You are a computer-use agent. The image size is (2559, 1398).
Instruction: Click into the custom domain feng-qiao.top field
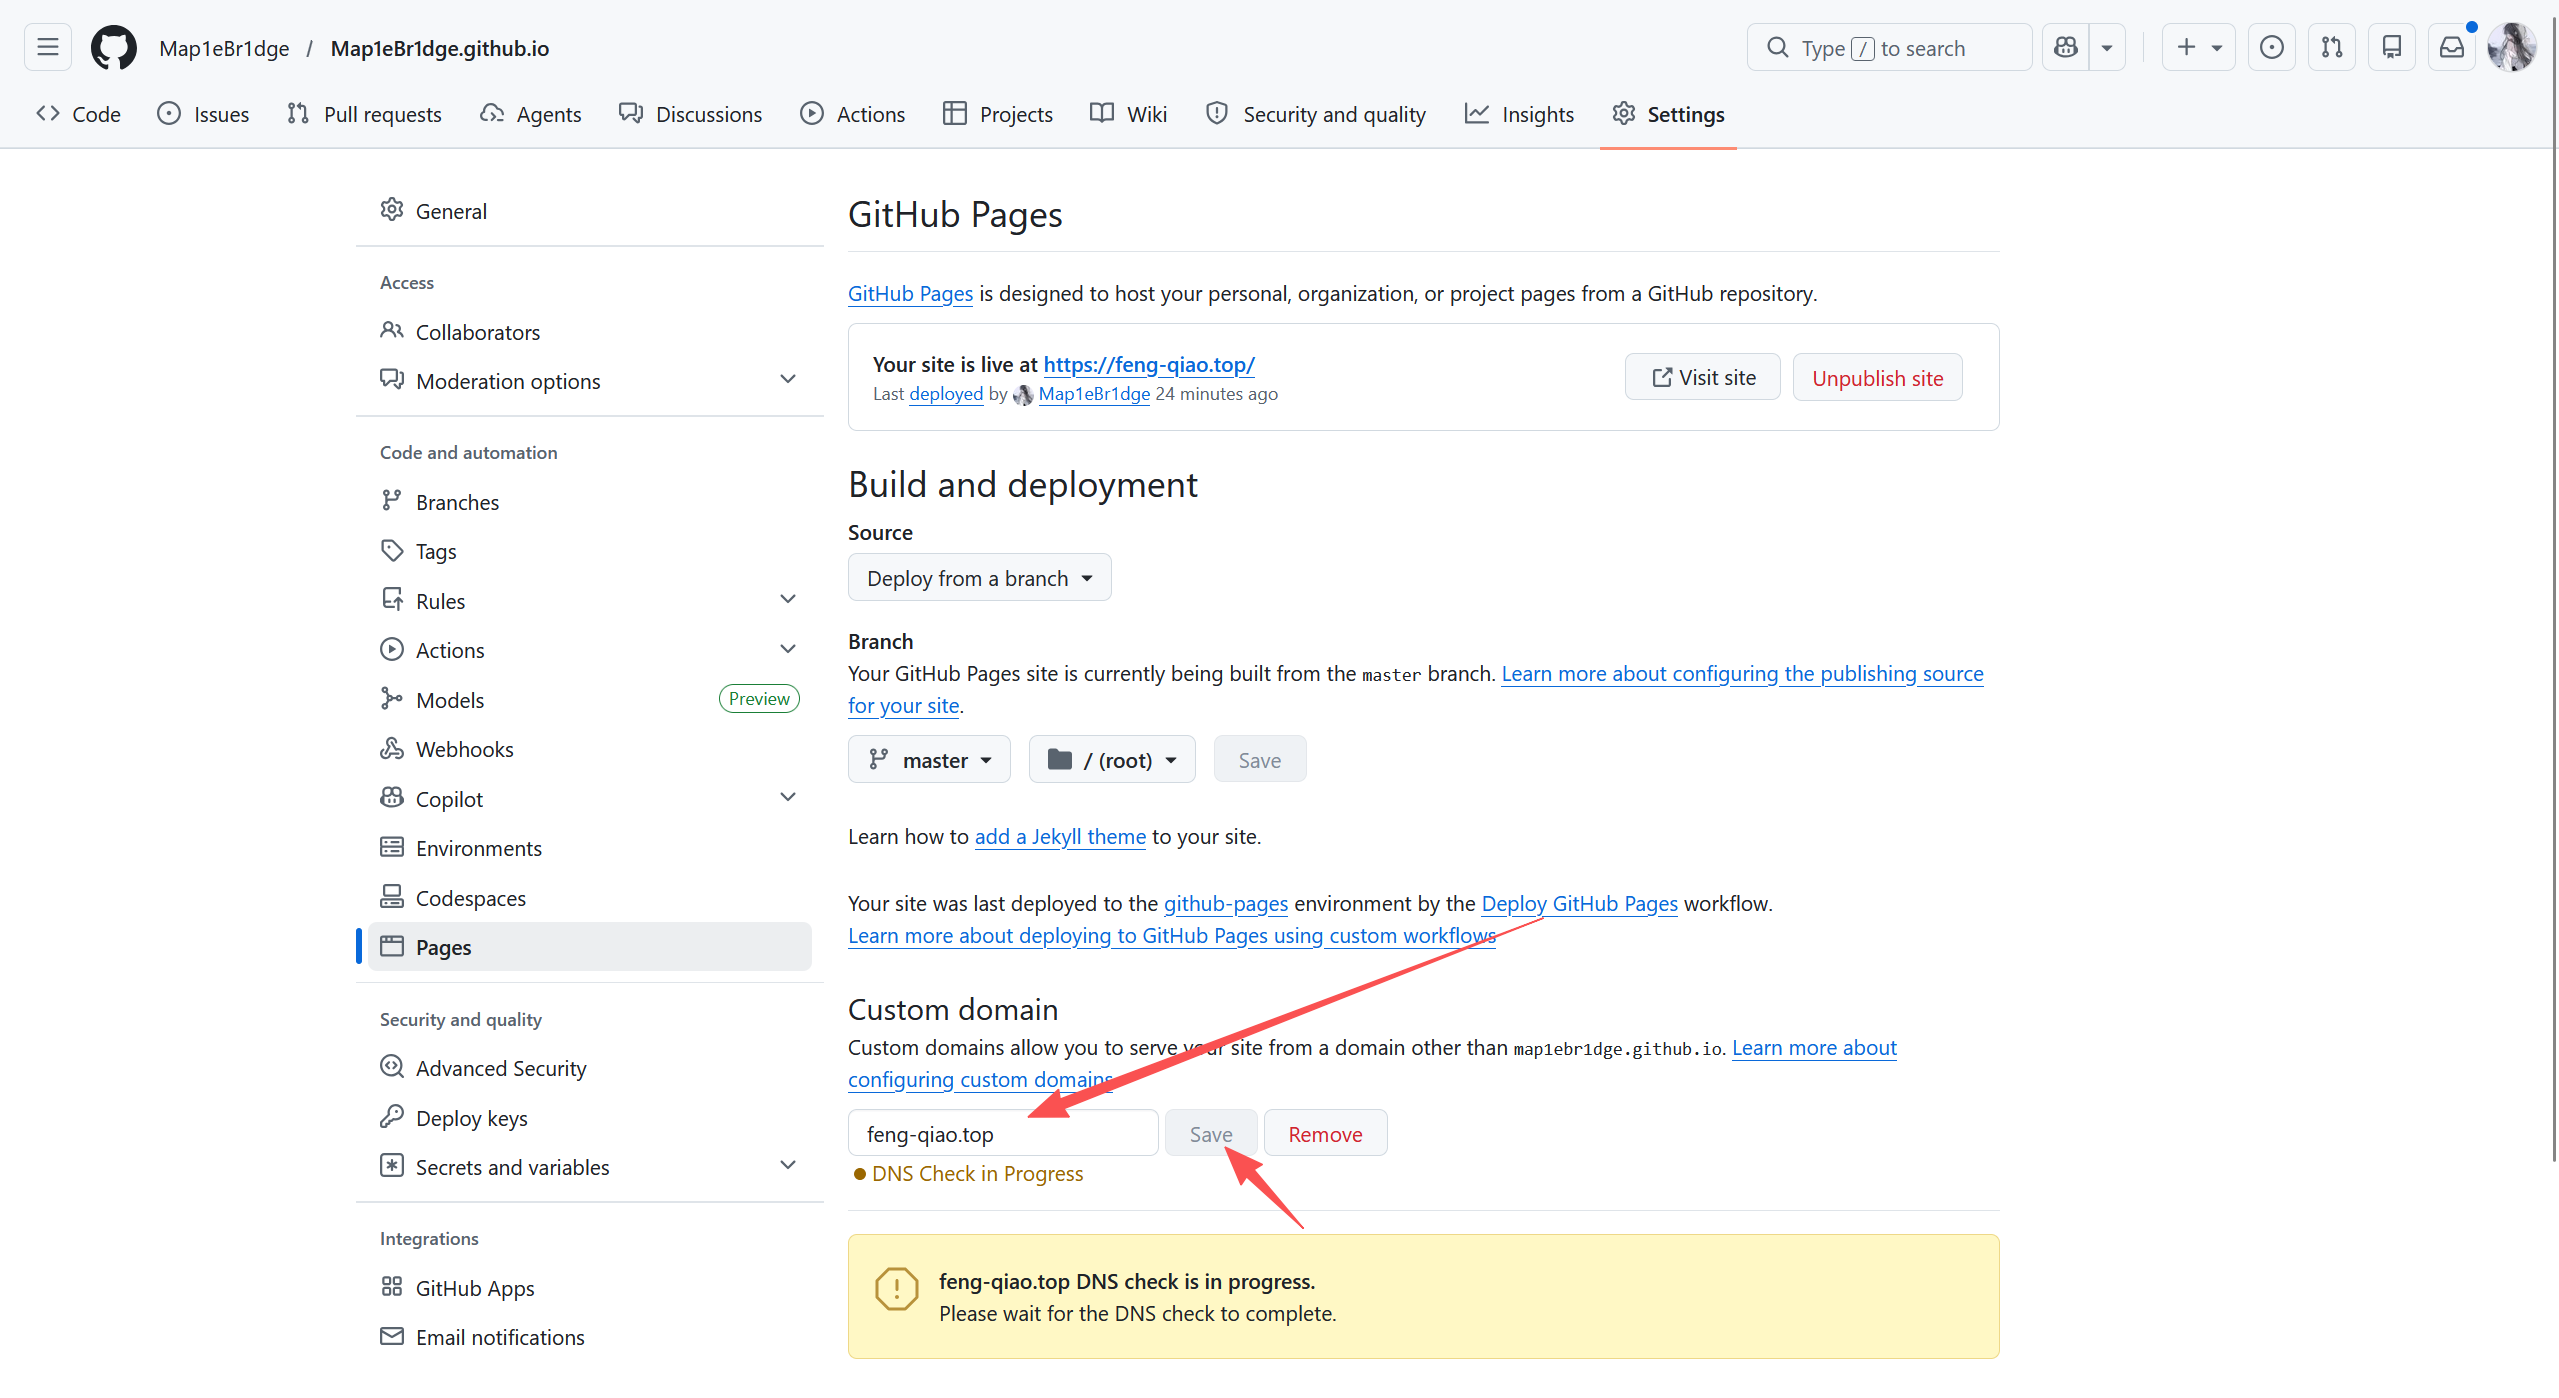pos(1003,1133)
